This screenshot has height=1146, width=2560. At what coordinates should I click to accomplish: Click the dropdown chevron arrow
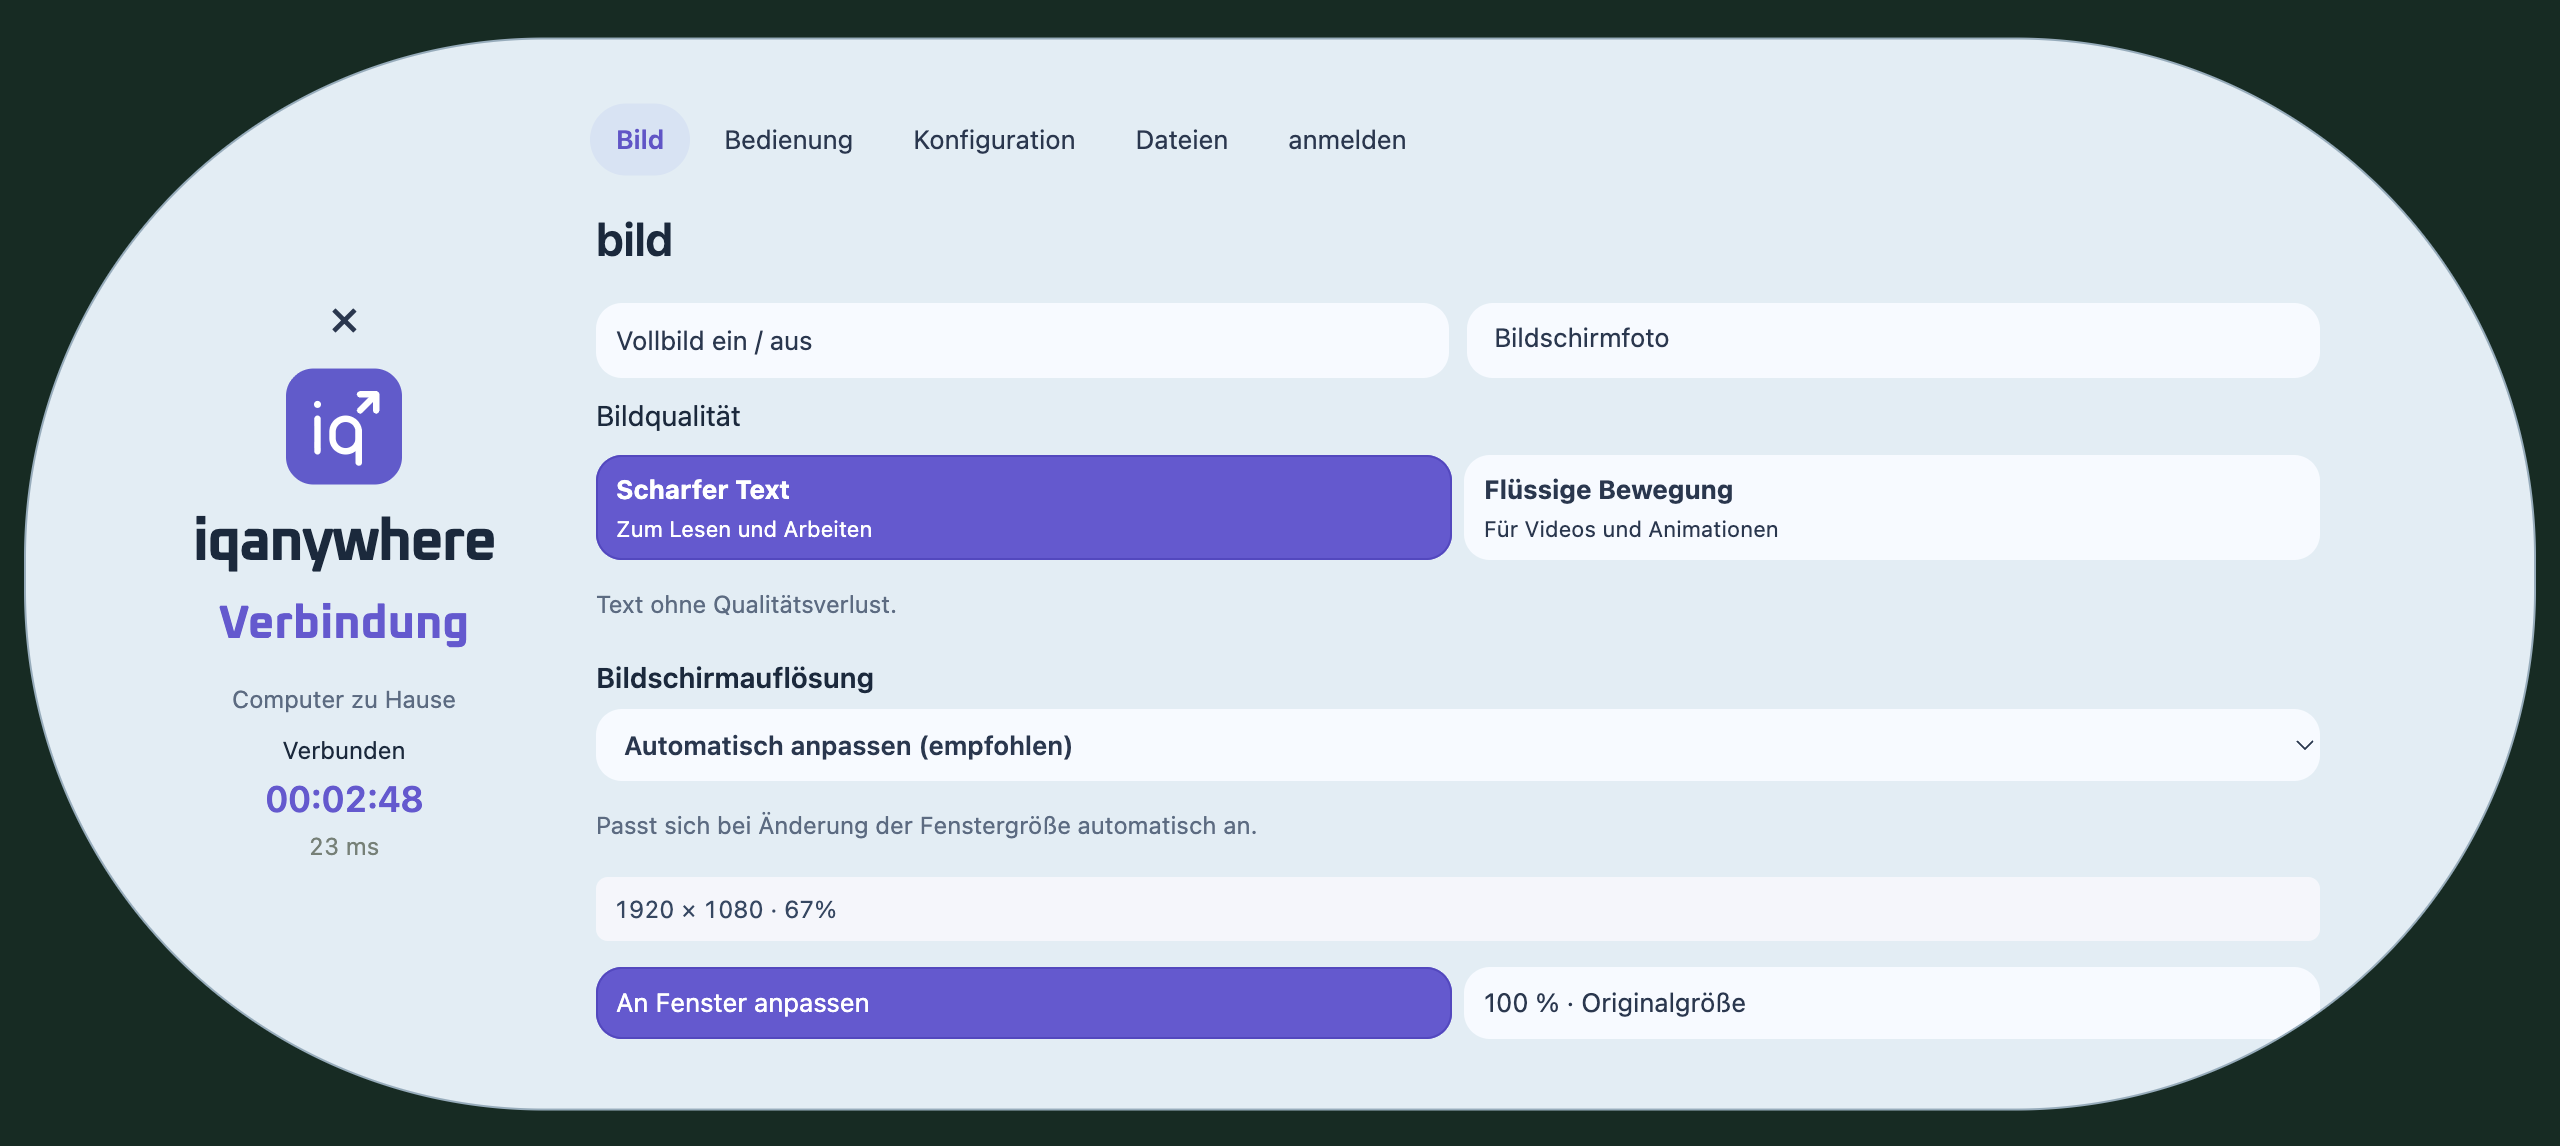coord(2304,746)
